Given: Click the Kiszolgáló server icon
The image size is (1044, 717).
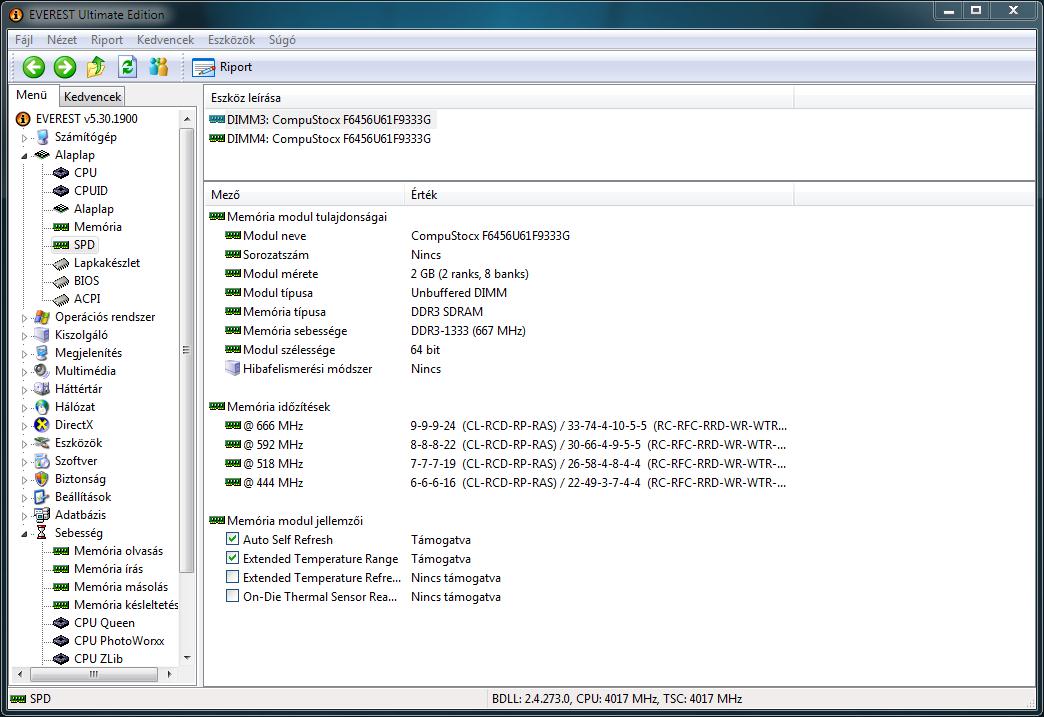Looking at the screenshot, I should 42,335.
